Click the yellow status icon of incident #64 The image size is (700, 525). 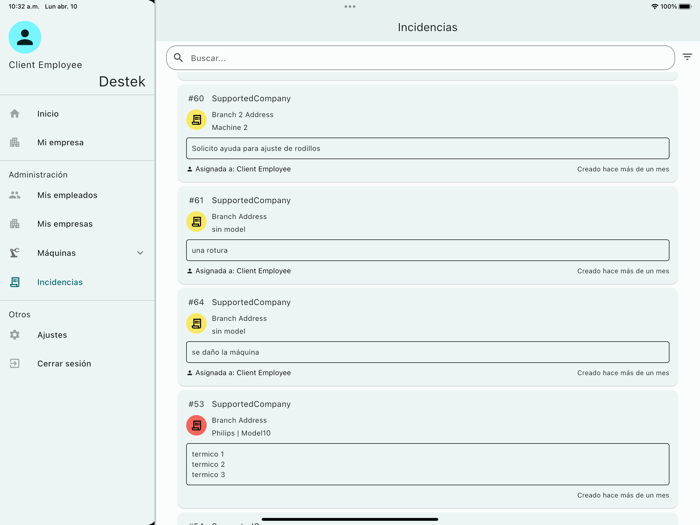click(196, 324)
